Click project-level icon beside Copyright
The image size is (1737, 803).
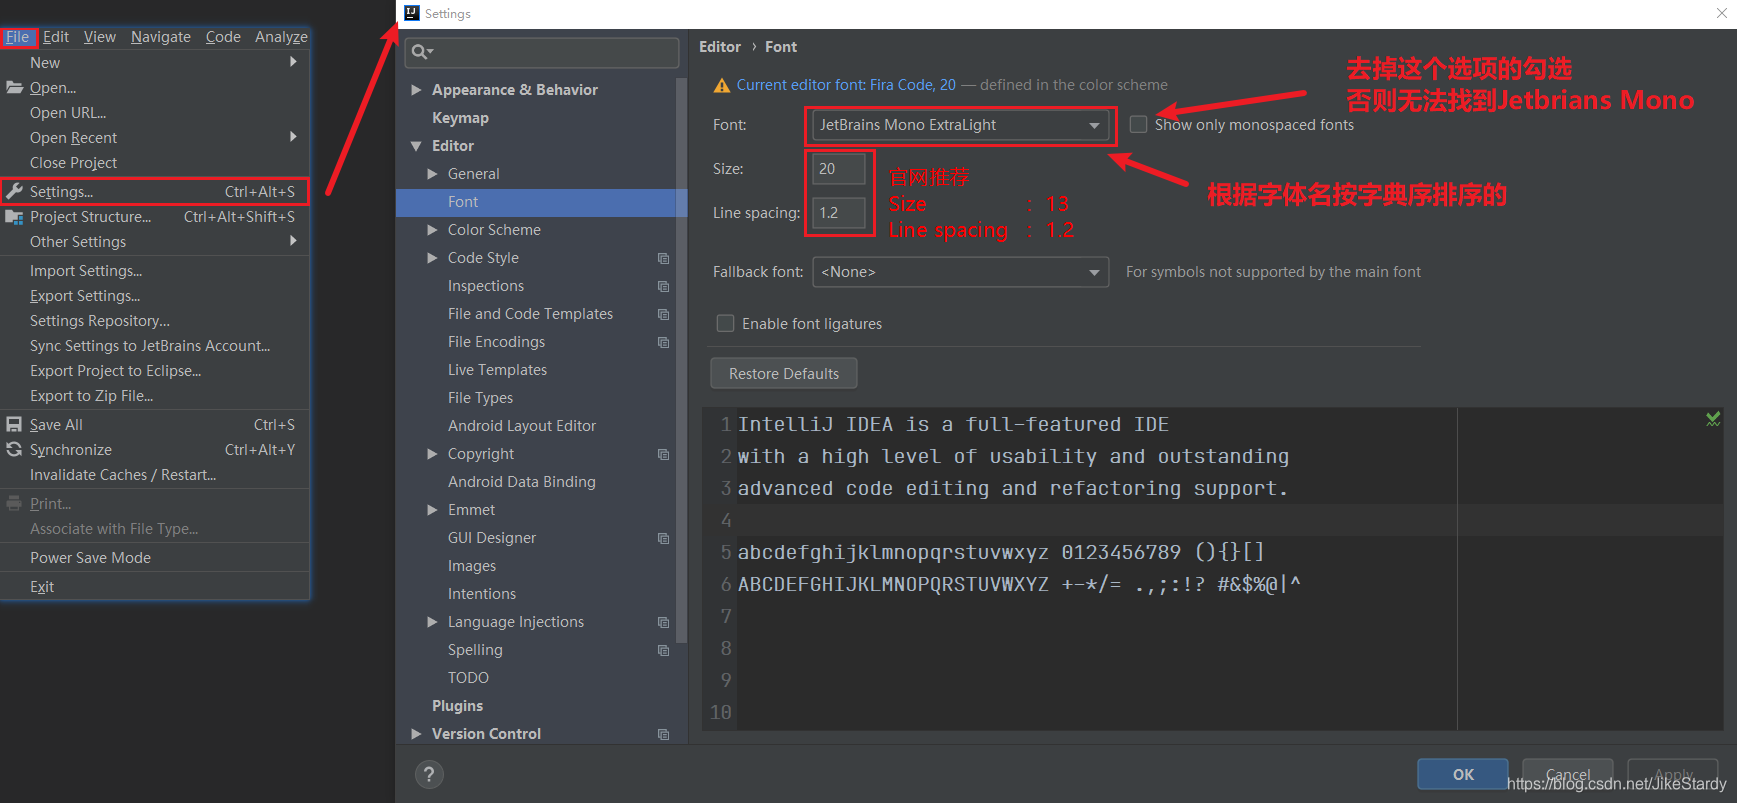663,454
